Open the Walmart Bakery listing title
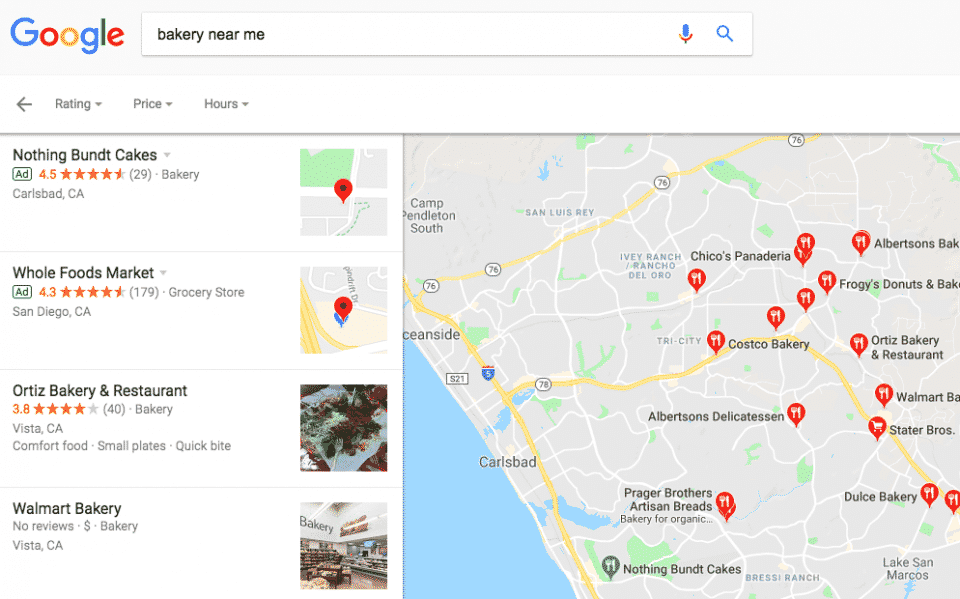 (67, 508)
